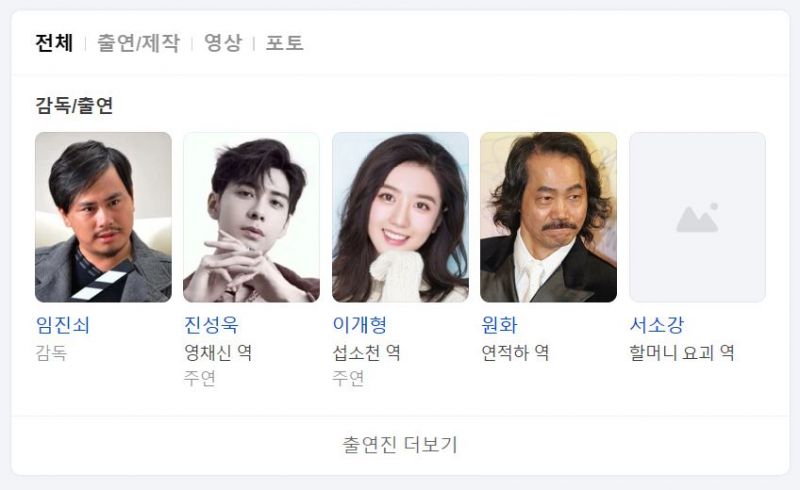Click actor 원화's photo thumbnail
800x490 pixels.
coord(548,217)
